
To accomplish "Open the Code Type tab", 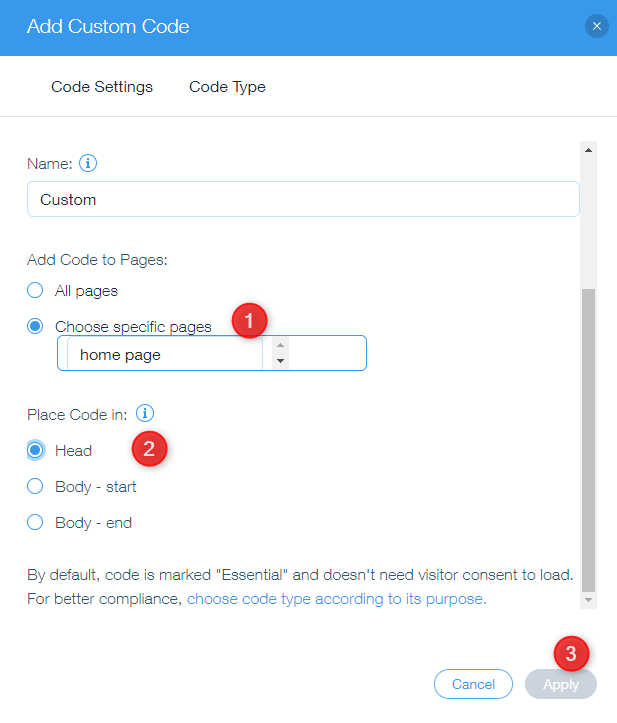I will coord(227,87).
